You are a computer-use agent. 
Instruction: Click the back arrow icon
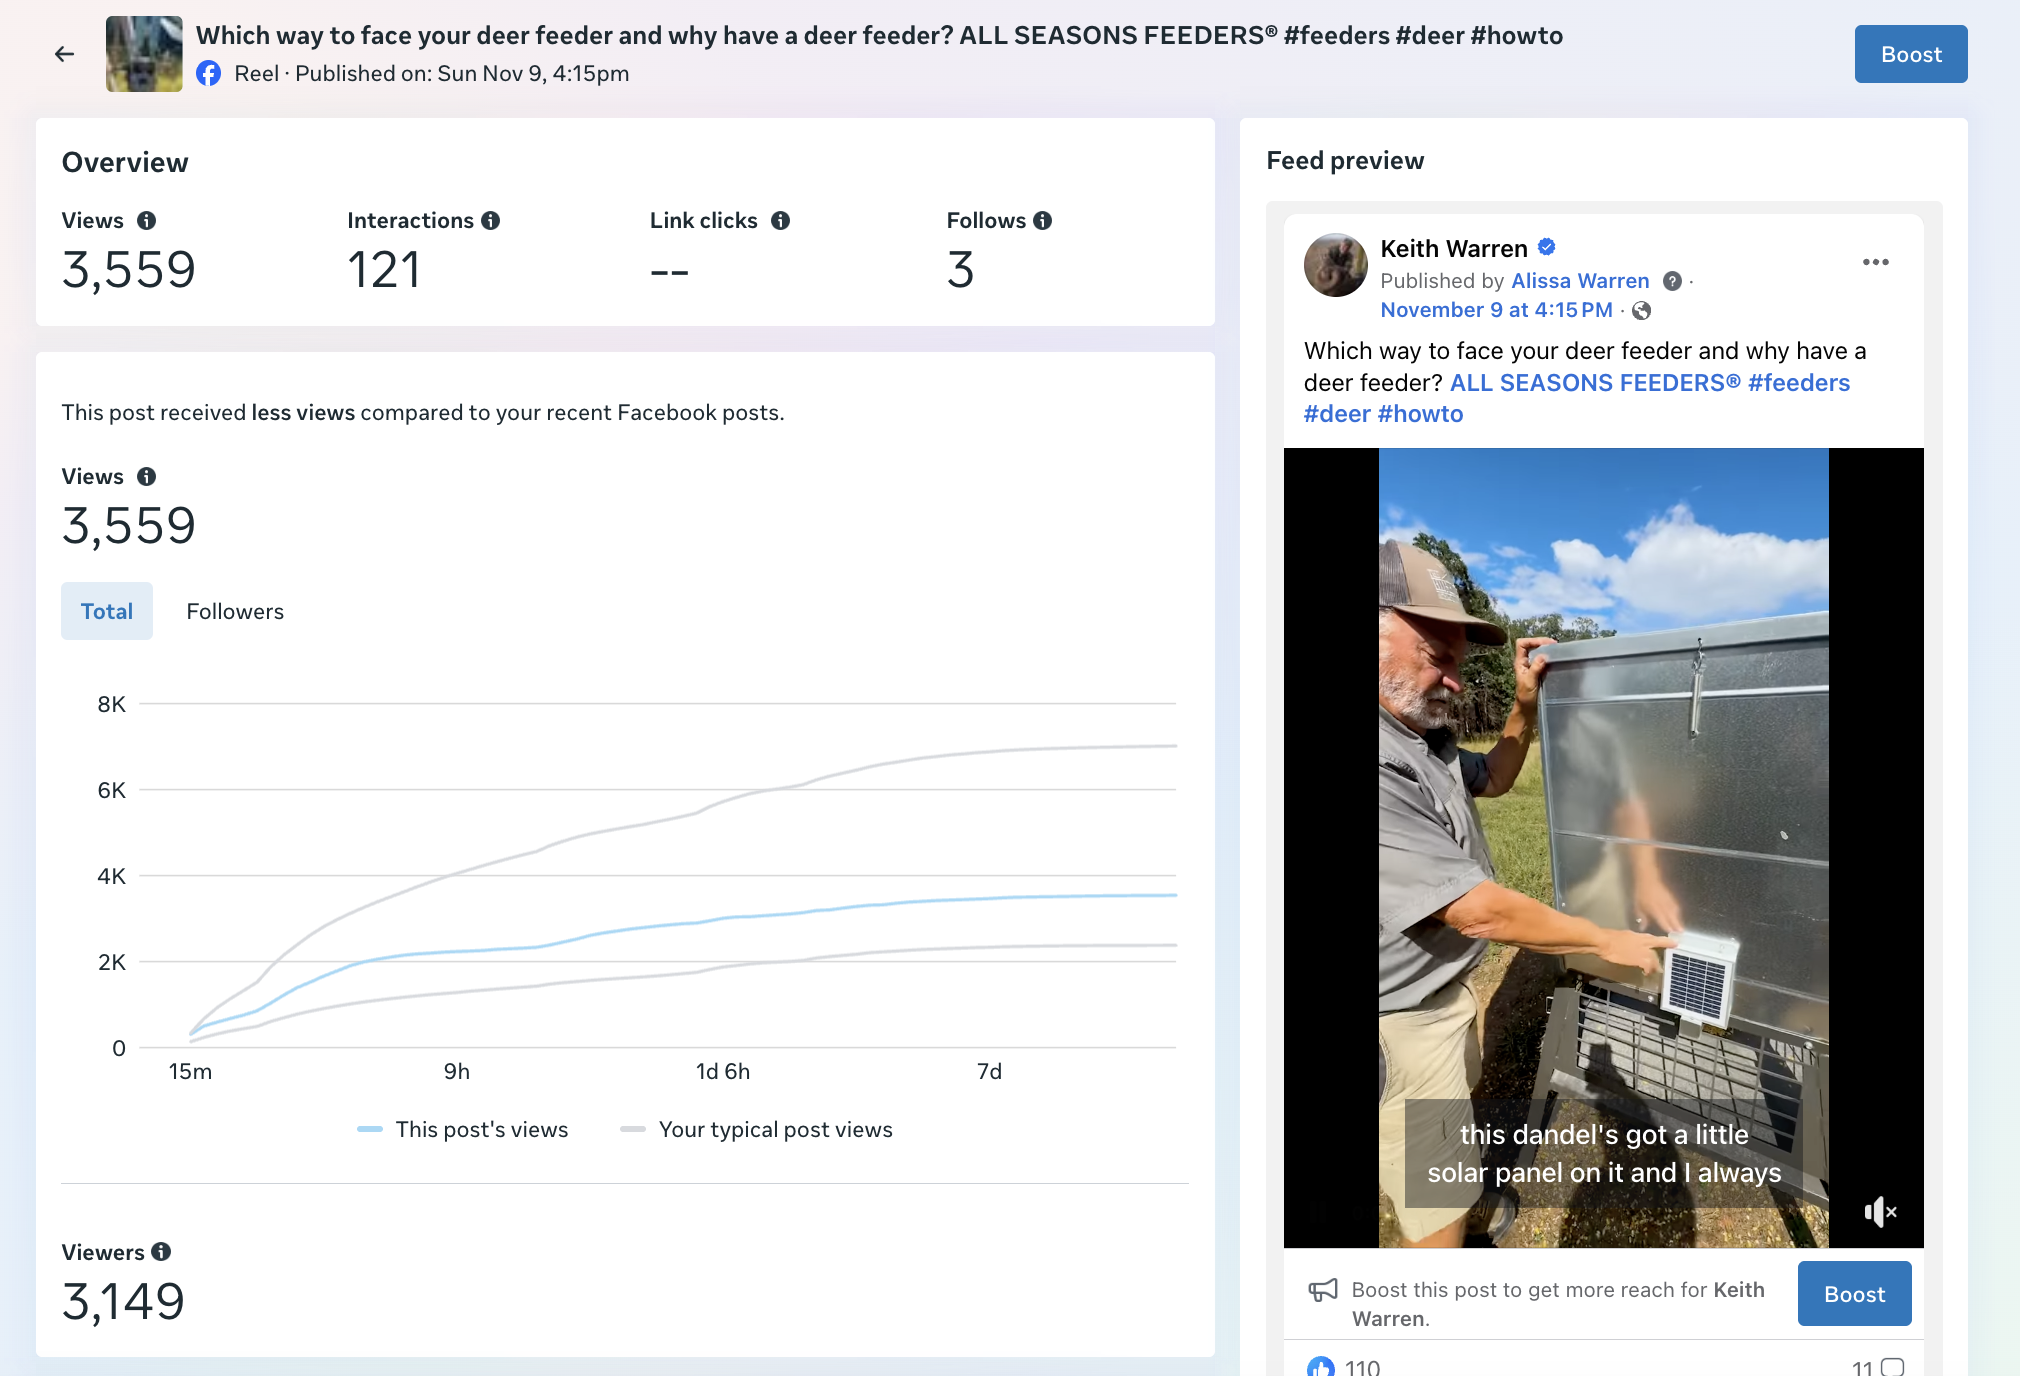64,54
